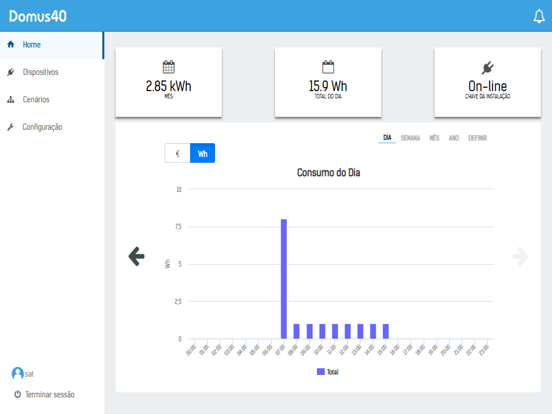Screen dimensions: 552x414
Task: Click the Home house icon in sidebar
Action: coord(11,44)
